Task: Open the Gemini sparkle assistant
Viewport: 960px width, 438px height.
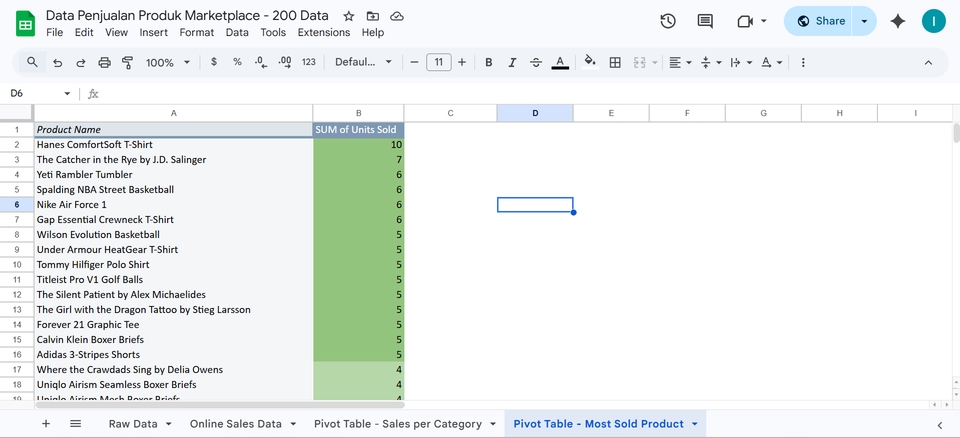Action: (898, 21)
